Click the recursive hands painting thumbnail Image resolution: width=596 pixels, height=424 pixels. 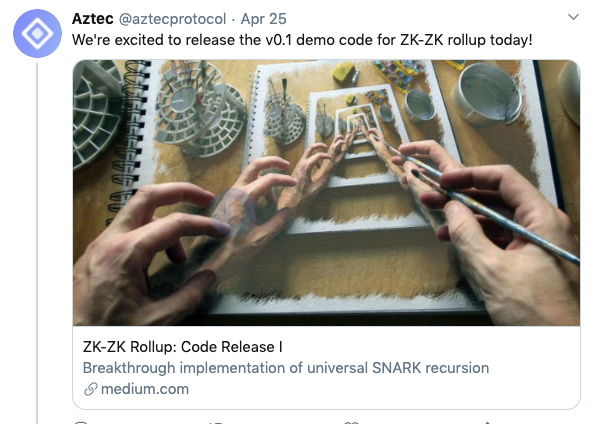click(x=327, y=192)
